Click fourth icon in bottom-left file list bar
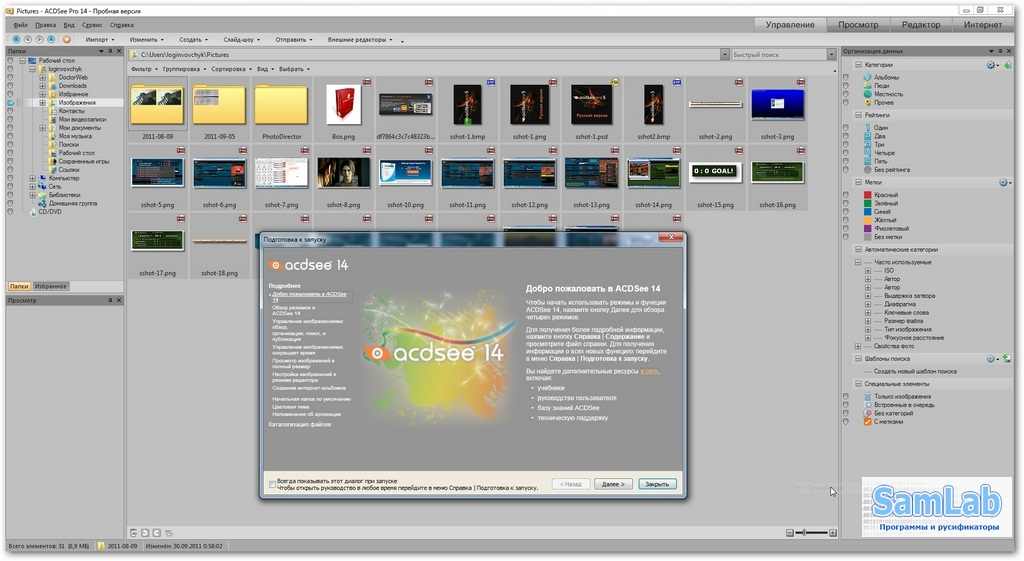This screenshot has height=561, width=1024. [x=168, y=533]
